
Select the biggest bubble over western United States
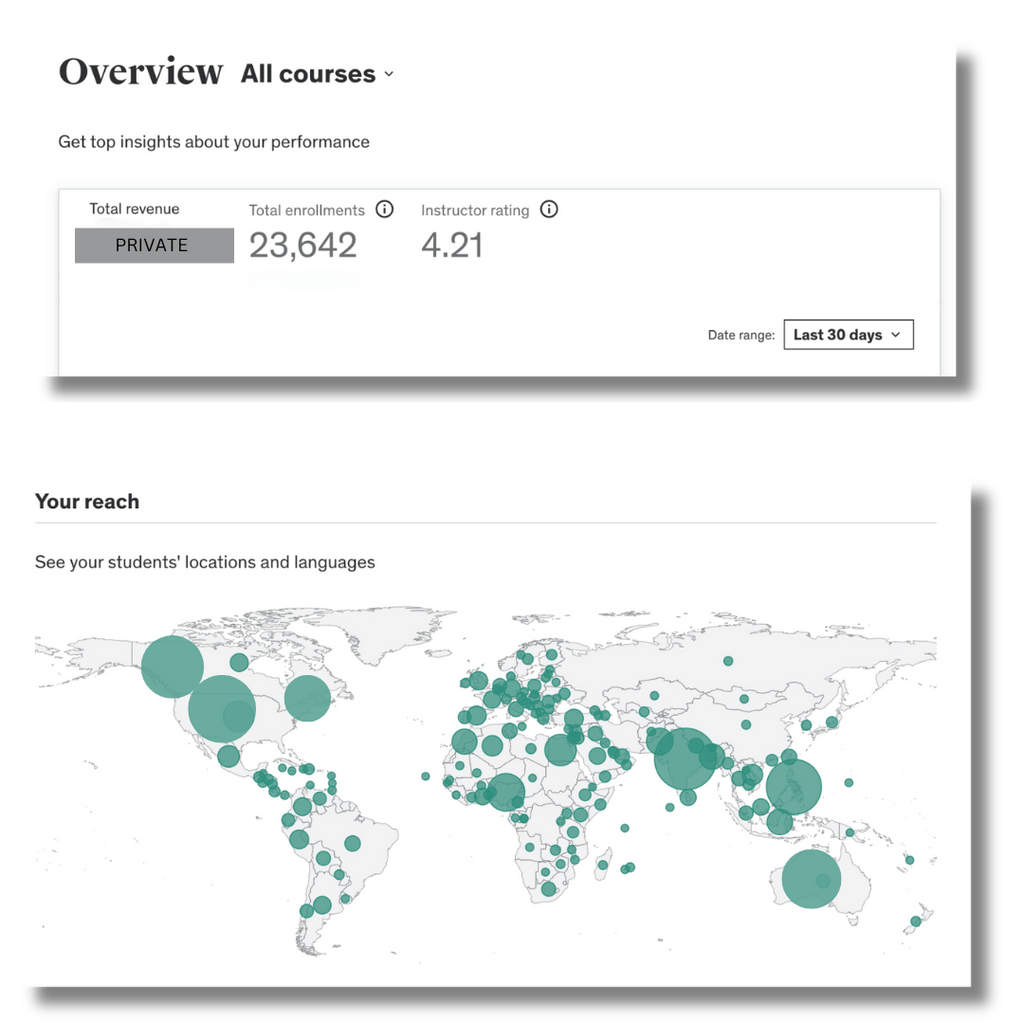pos(221,708)
